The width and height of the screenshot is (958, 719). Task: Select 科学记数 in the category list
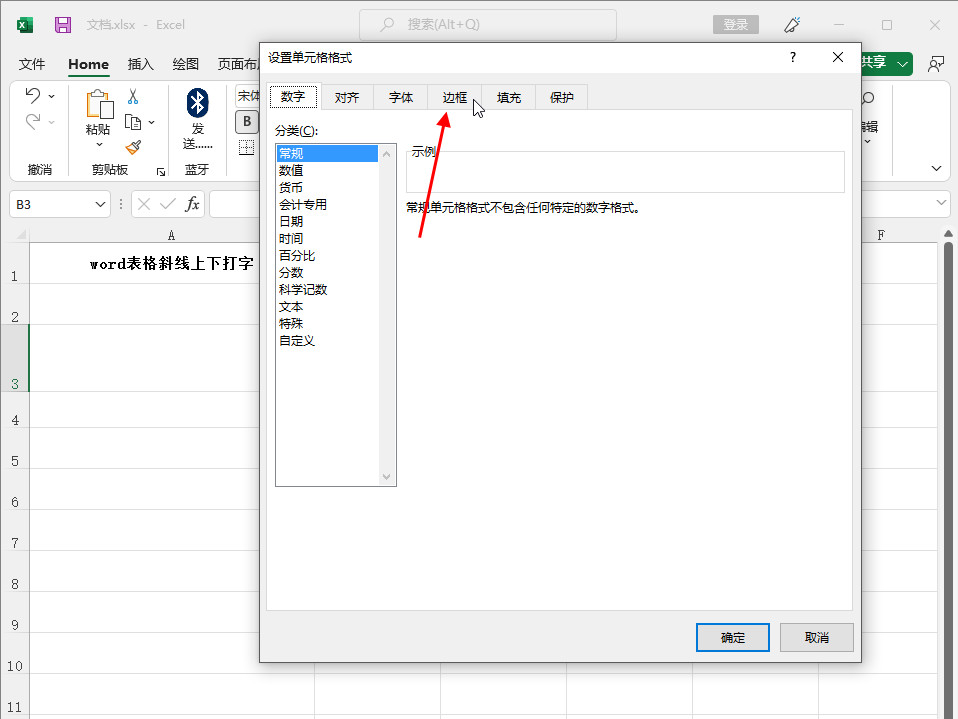click(327, 290)
